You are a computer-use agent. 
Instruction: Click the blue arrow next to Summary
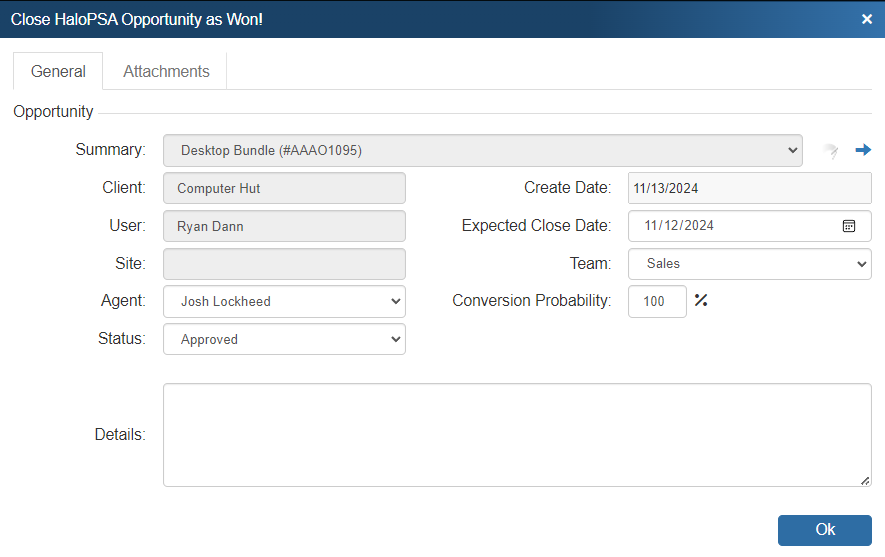point(863,150)
